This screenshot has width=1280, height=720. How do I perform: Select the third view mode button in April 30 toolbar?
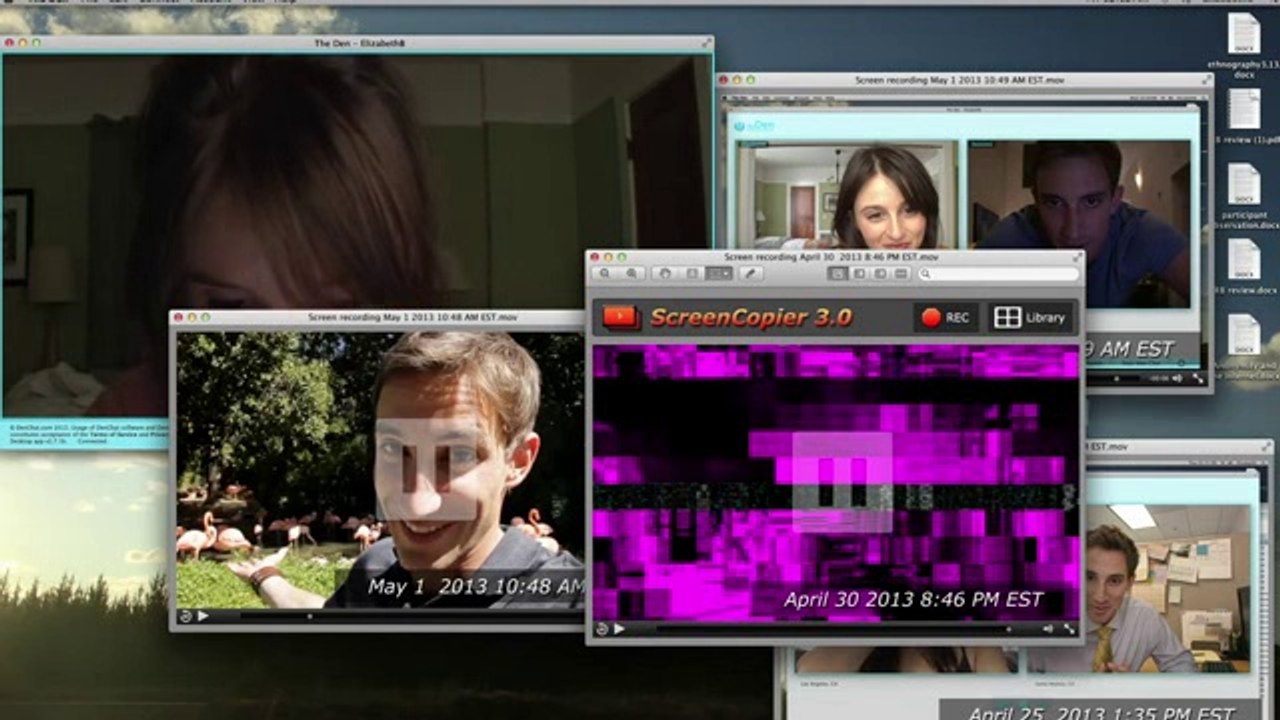(x=880, y=273)
